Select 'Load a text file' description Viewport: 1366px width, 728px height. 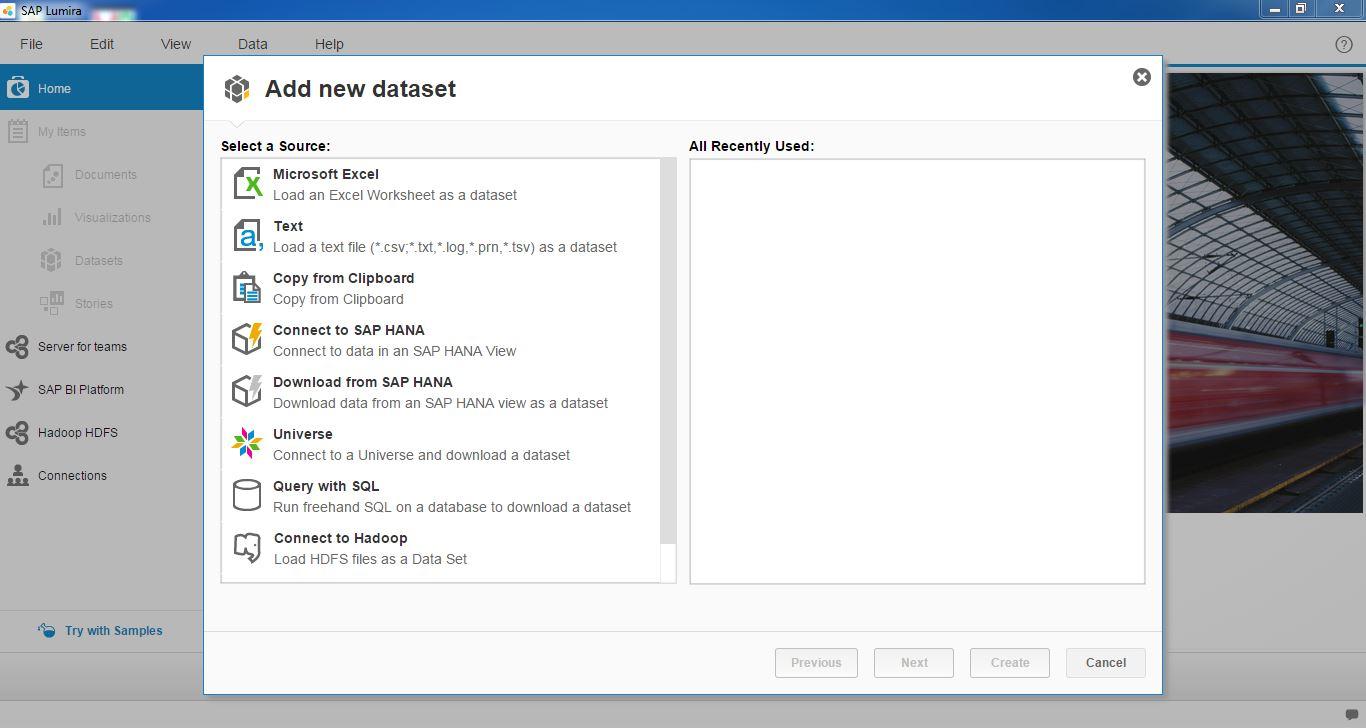click(445, 247)
